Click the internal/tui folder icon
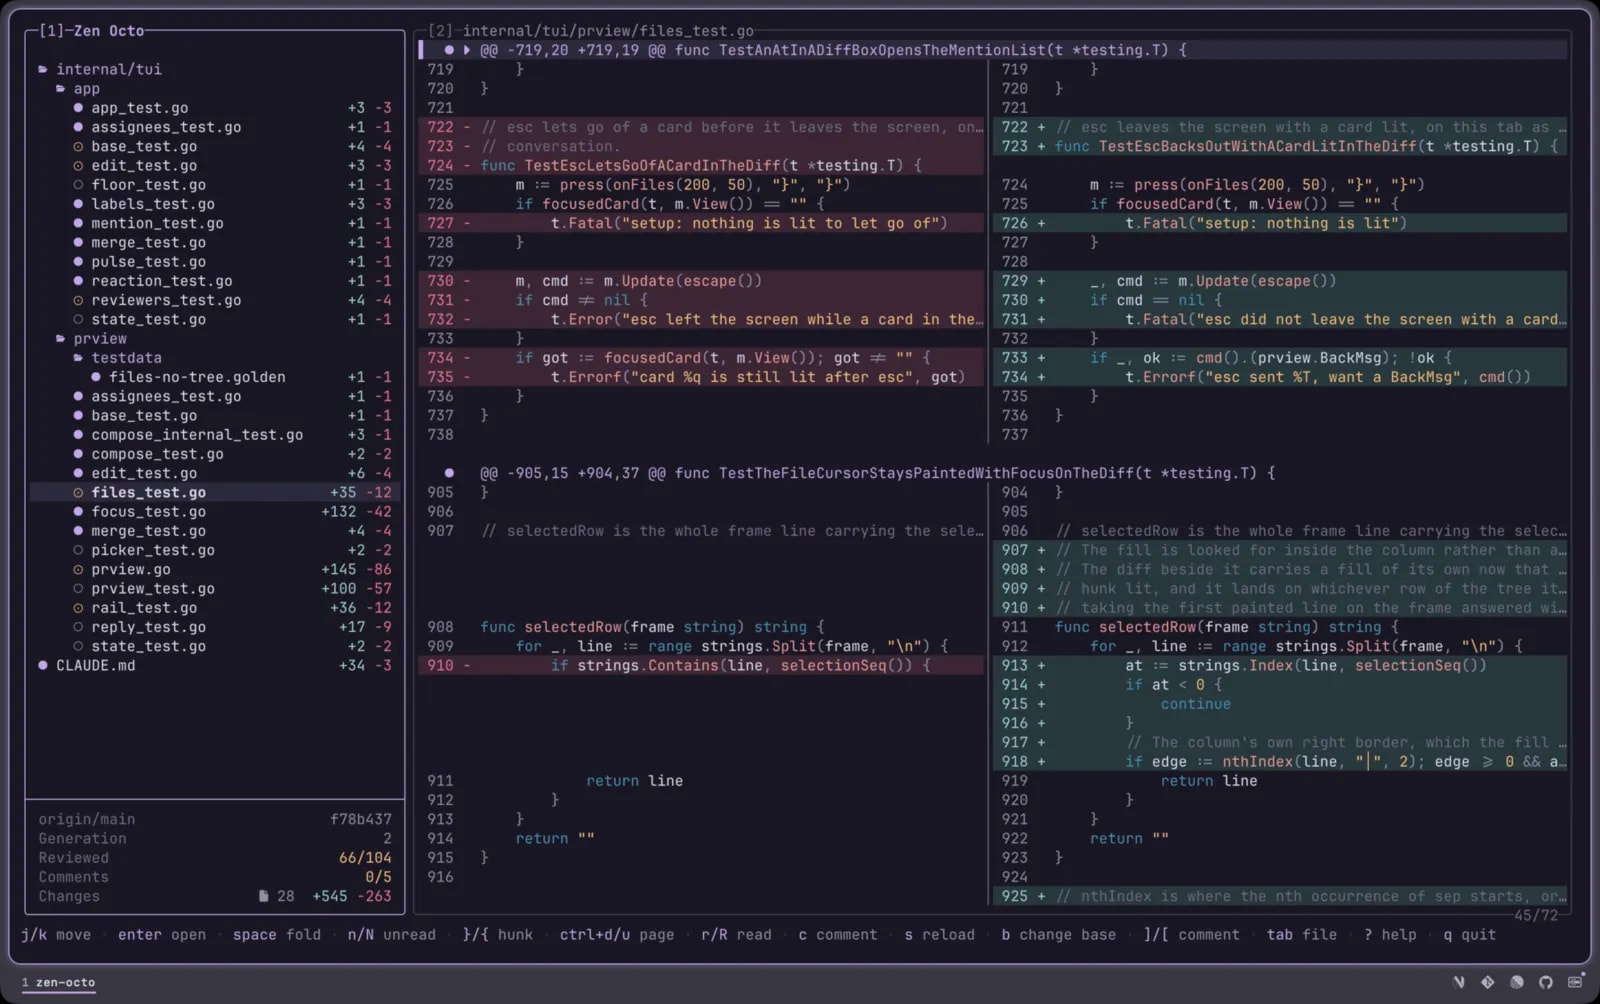The image size is (1600, 1004). [43, 69]
